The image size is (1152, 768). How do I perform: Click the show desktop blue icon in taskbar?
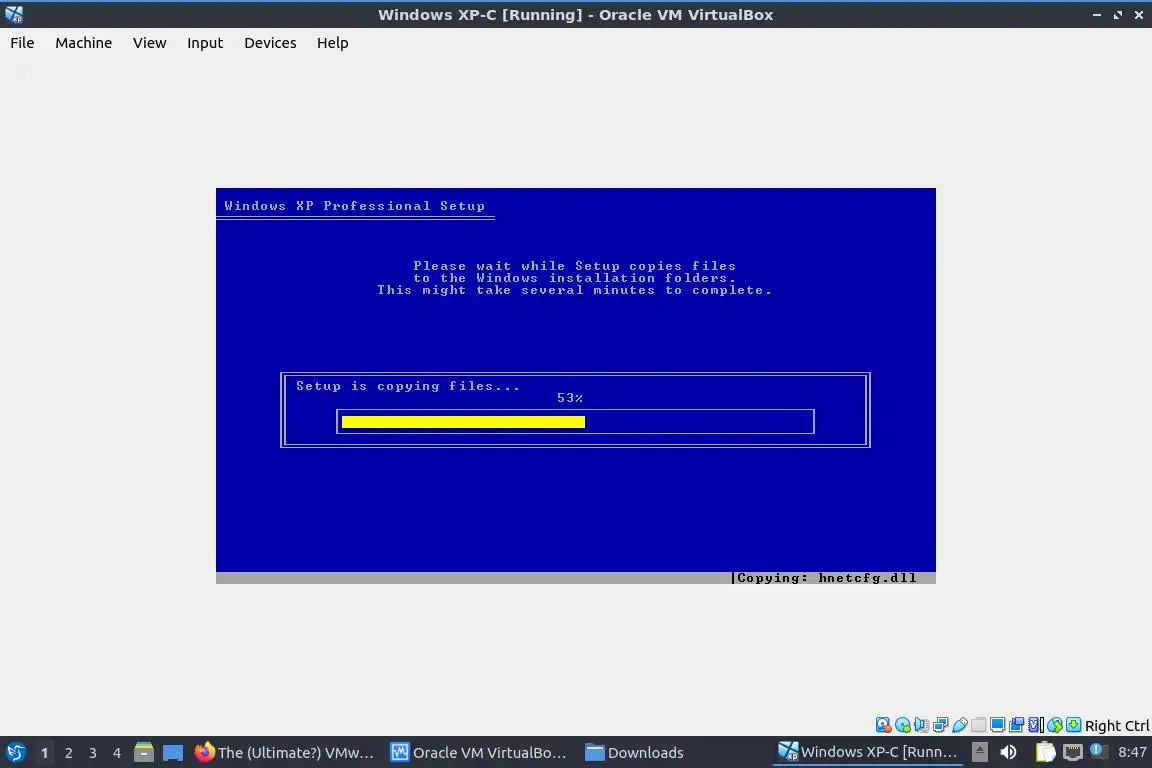click(x=173, y=753)
